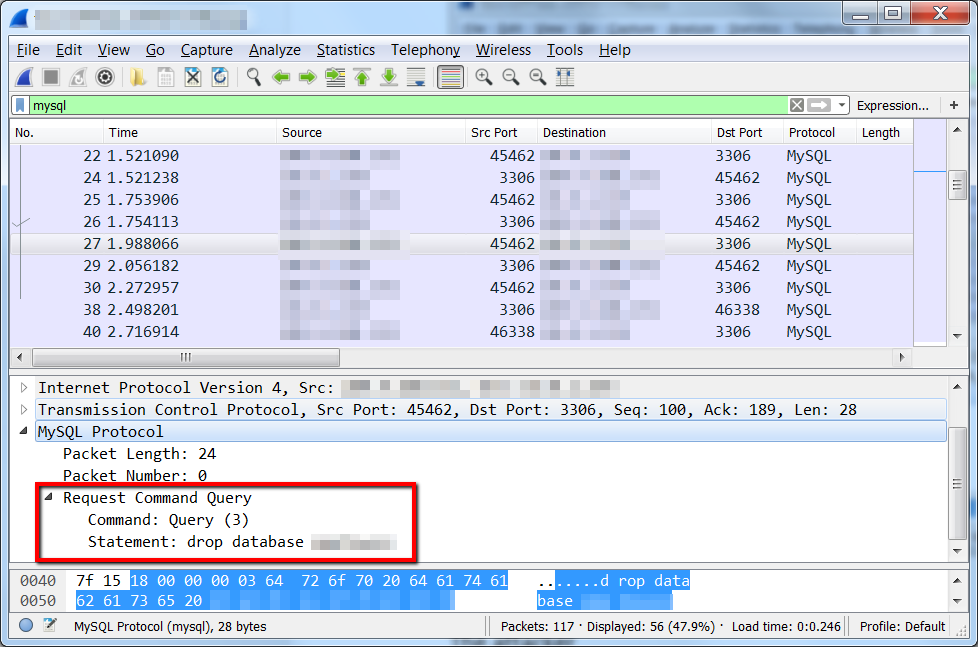The width and height of the screenshot is (978, 647).
Task: Toggle packet colorization icon
Action: point(450,77)
